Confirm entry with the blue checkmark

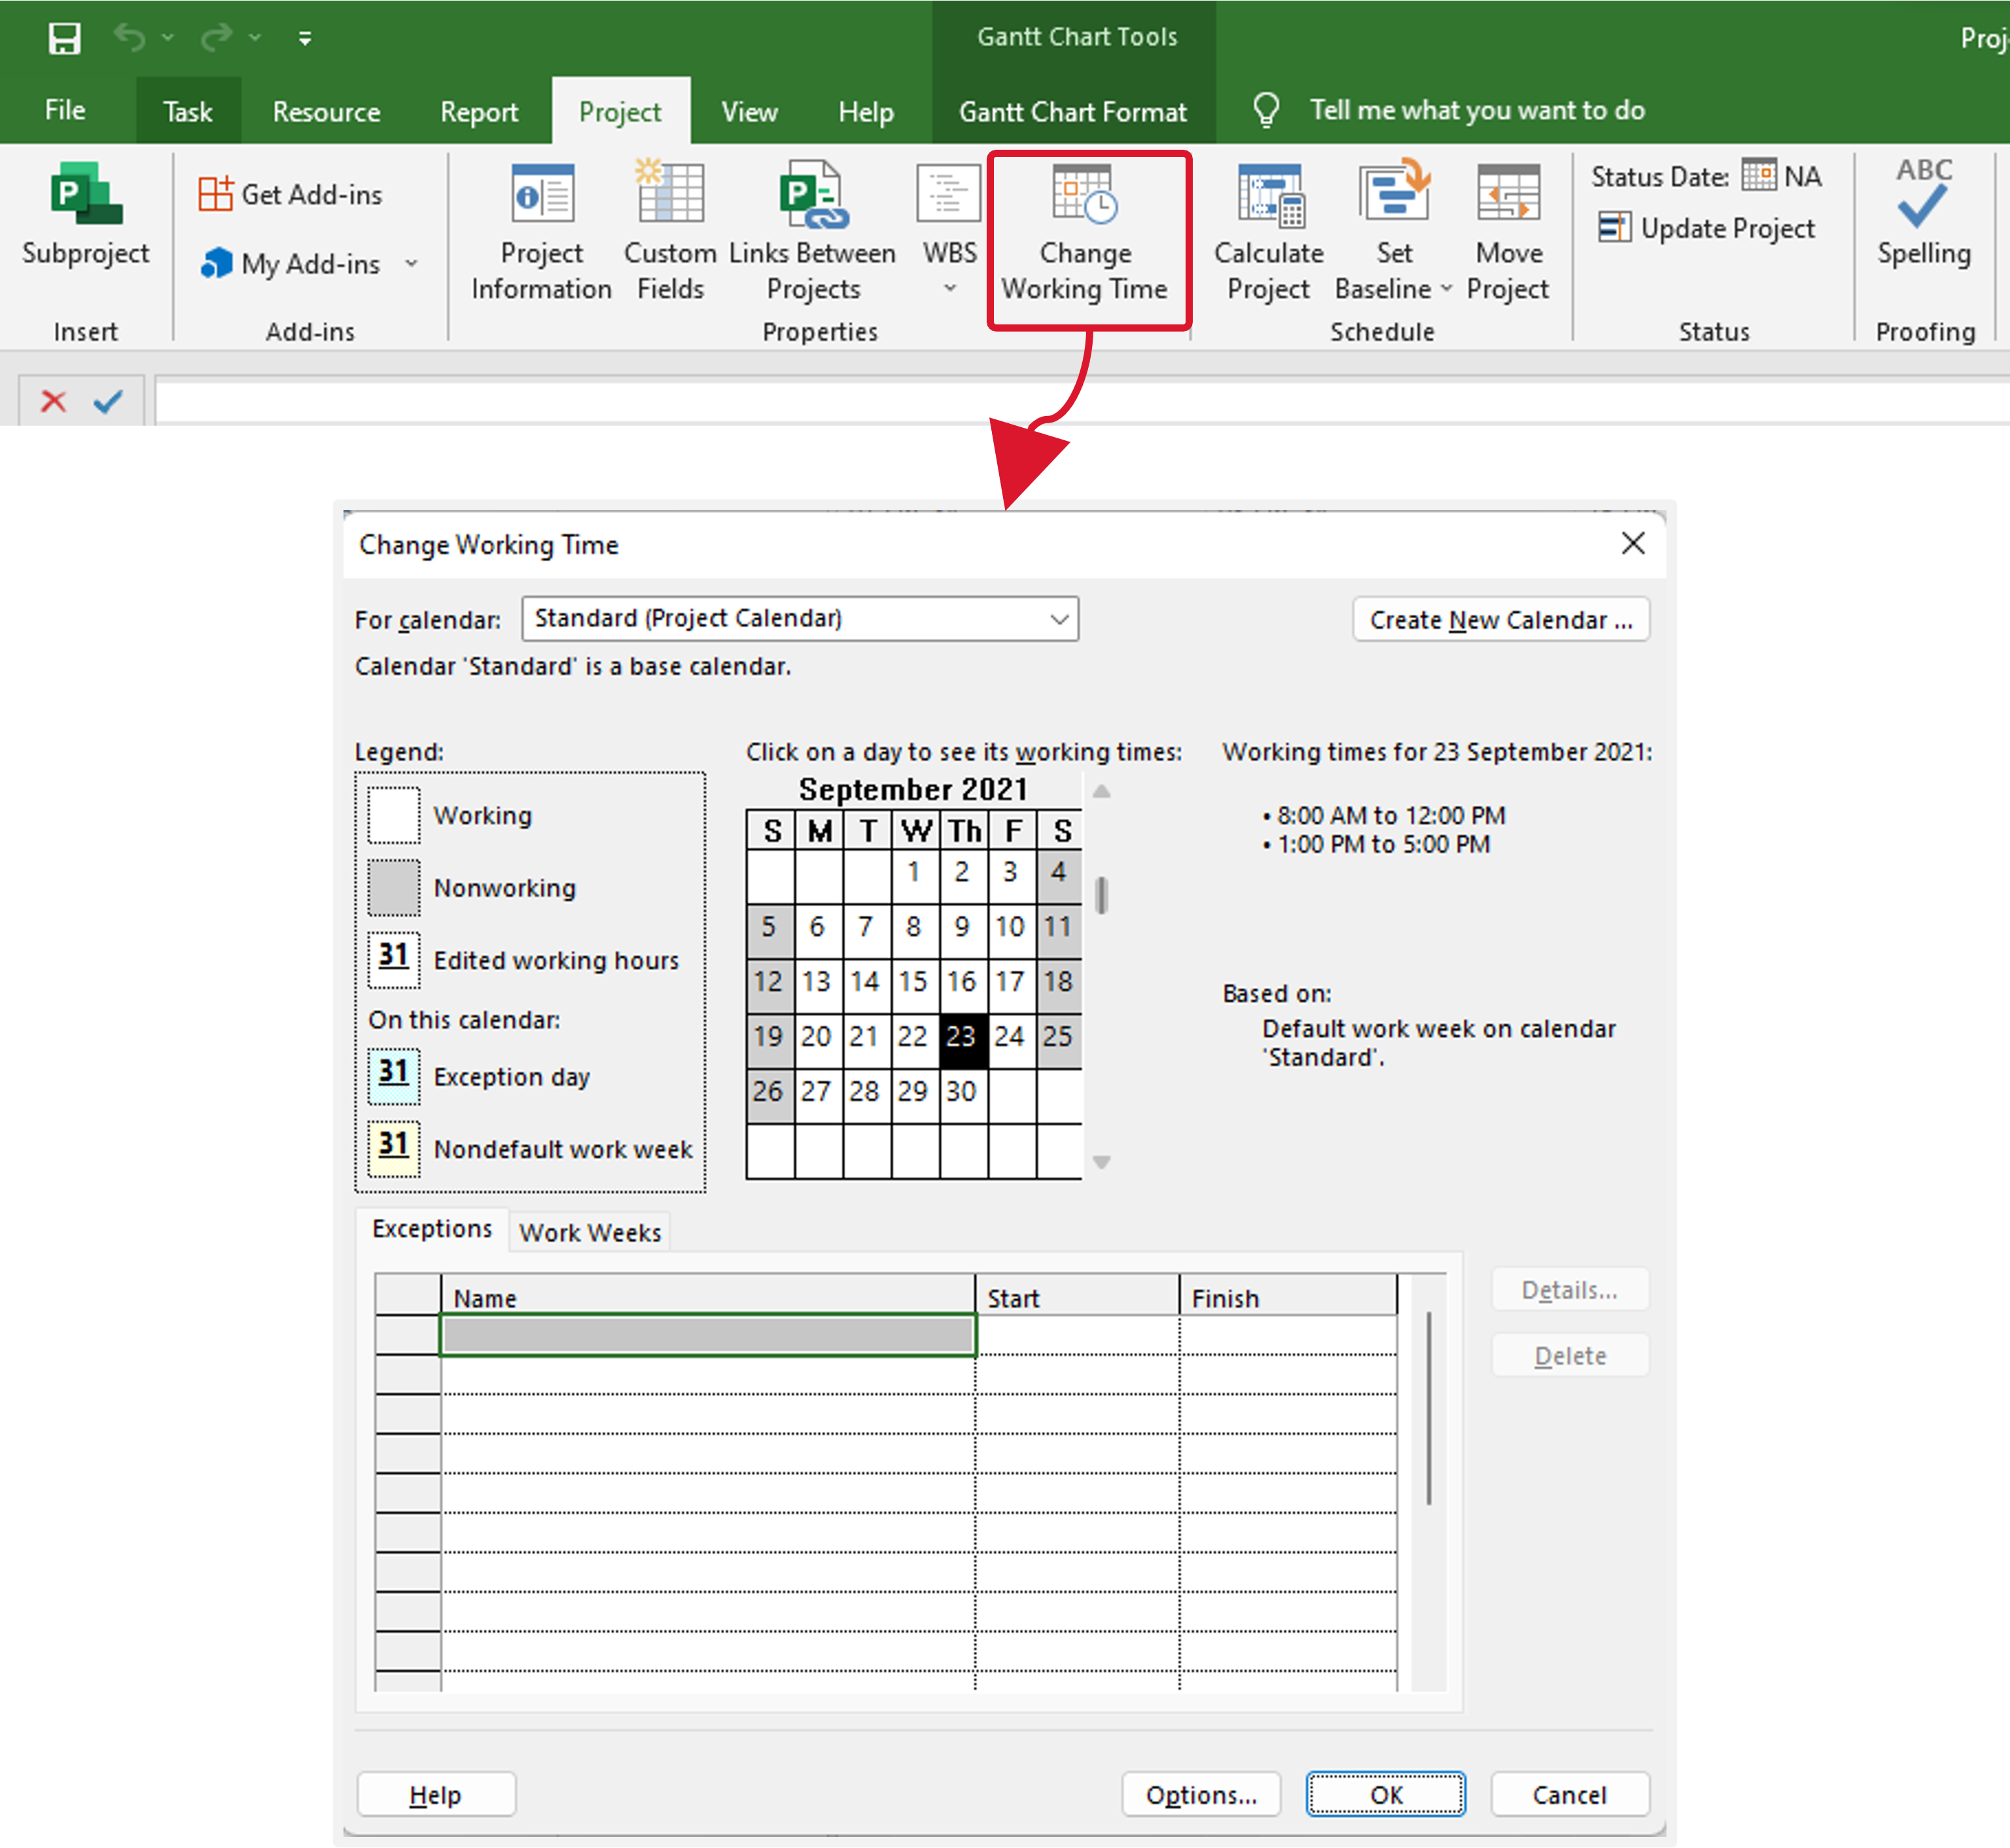tap(108, 401)
